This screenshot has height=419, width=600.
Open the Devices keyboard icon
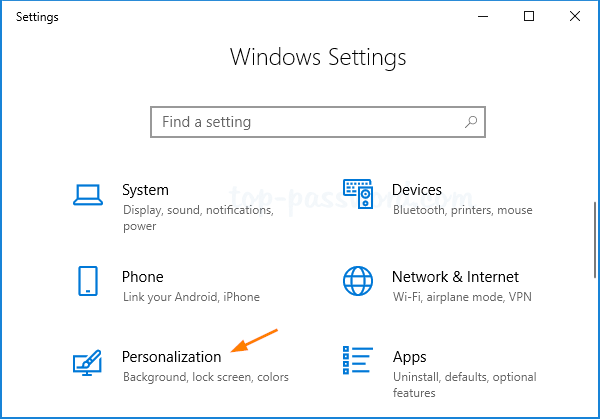coord(358,194)
